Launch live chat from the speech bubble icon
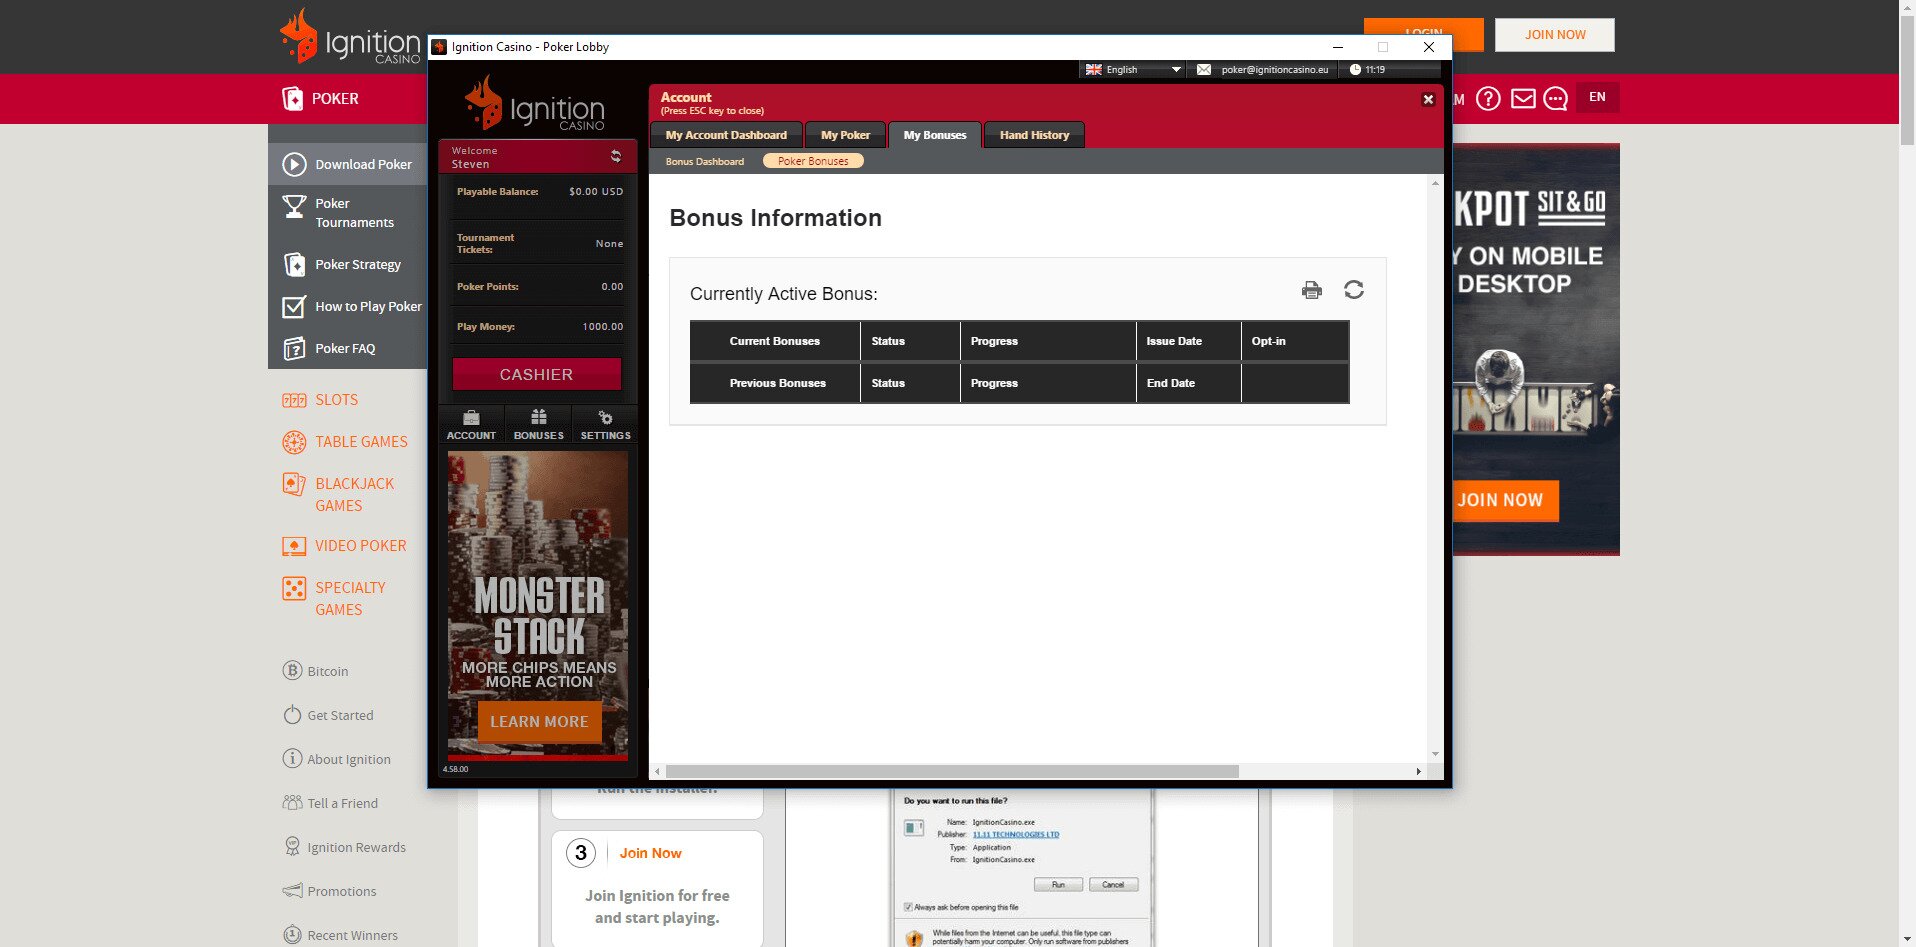This screenshot has height=947, width=1916. tap(1555, 98)
